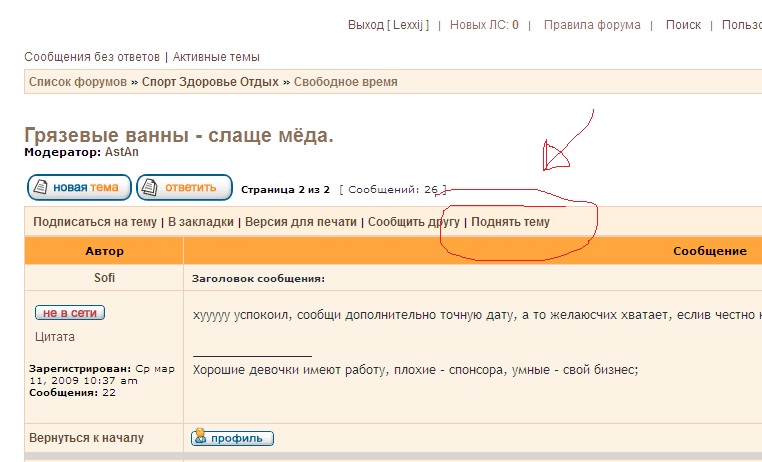Screen dimensions: 762x462
Task: Open 'Правила форума' link
Action: pyautogui.click(x=592, y=25)
